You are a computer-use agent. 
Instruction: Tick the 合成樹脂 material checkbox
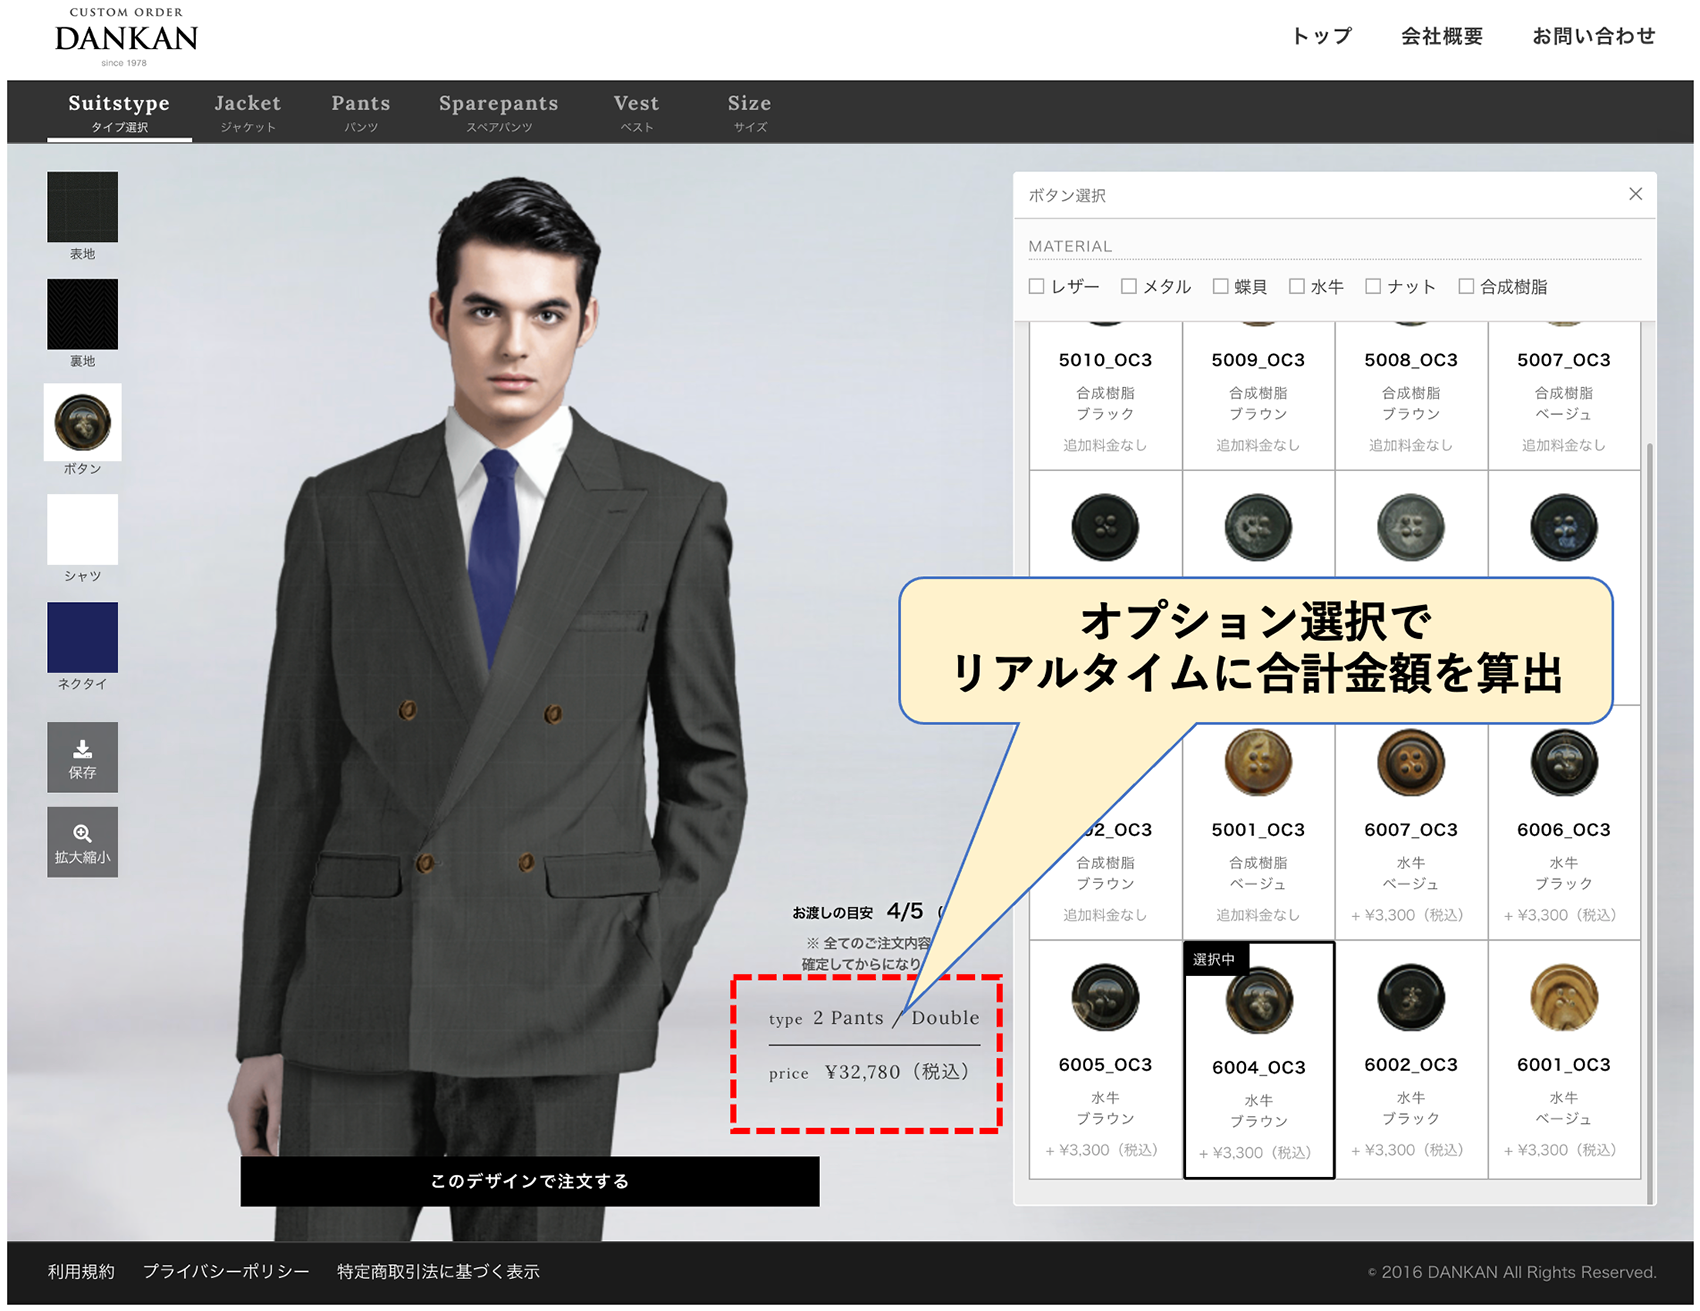[1466, 287]
